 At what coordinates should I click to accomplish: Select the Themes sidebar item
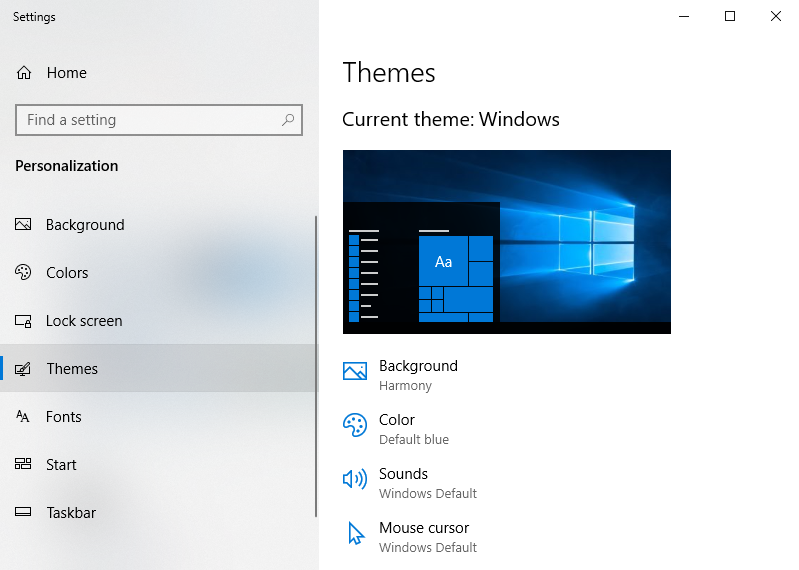tap(158, 369)
